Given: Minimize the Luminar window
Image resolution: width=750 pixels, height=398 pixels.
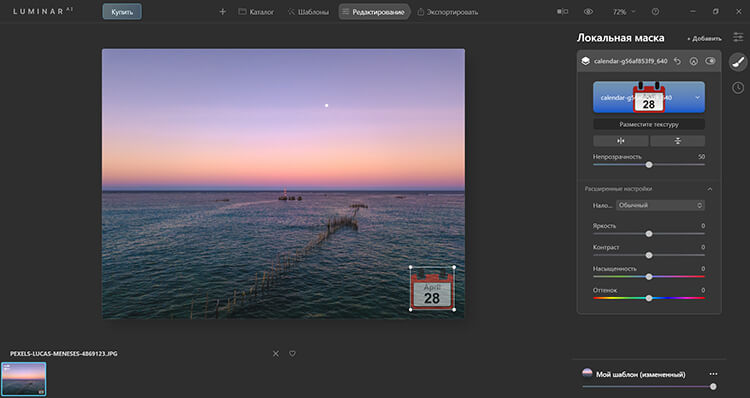Looking at the screenshot, I should (692, 11).
